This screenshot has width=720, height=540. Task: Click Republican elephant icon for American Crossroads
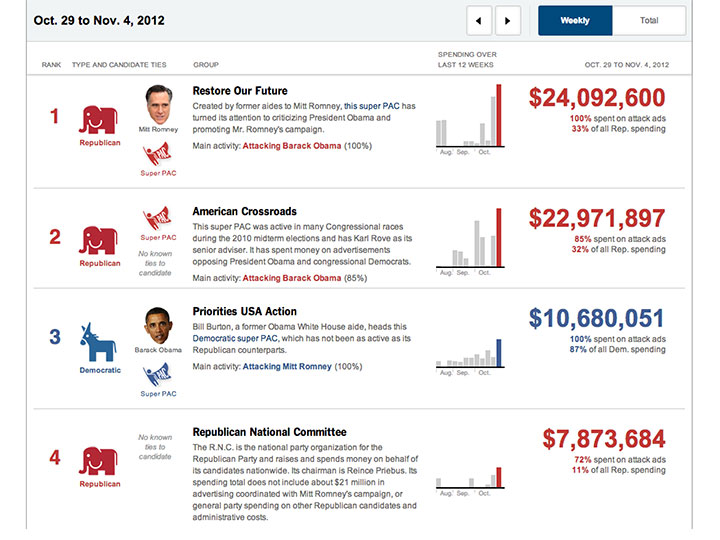click(99, 241)
